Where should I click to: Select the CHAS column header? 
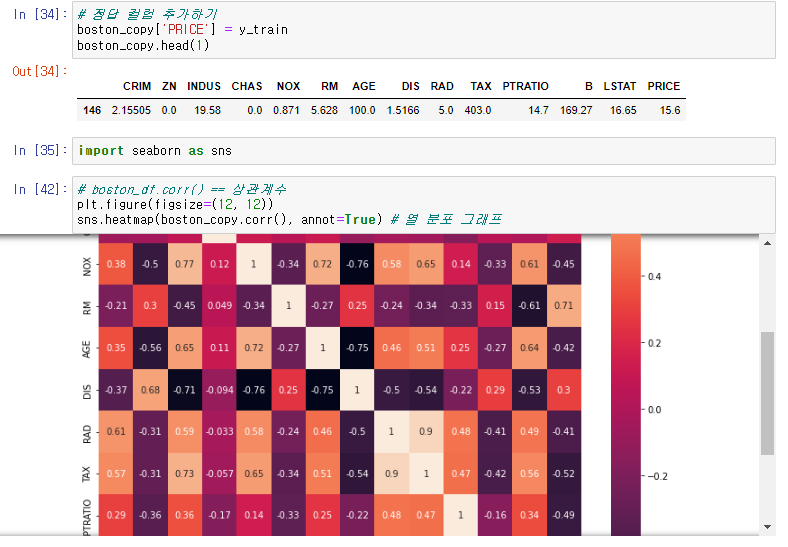247,86
